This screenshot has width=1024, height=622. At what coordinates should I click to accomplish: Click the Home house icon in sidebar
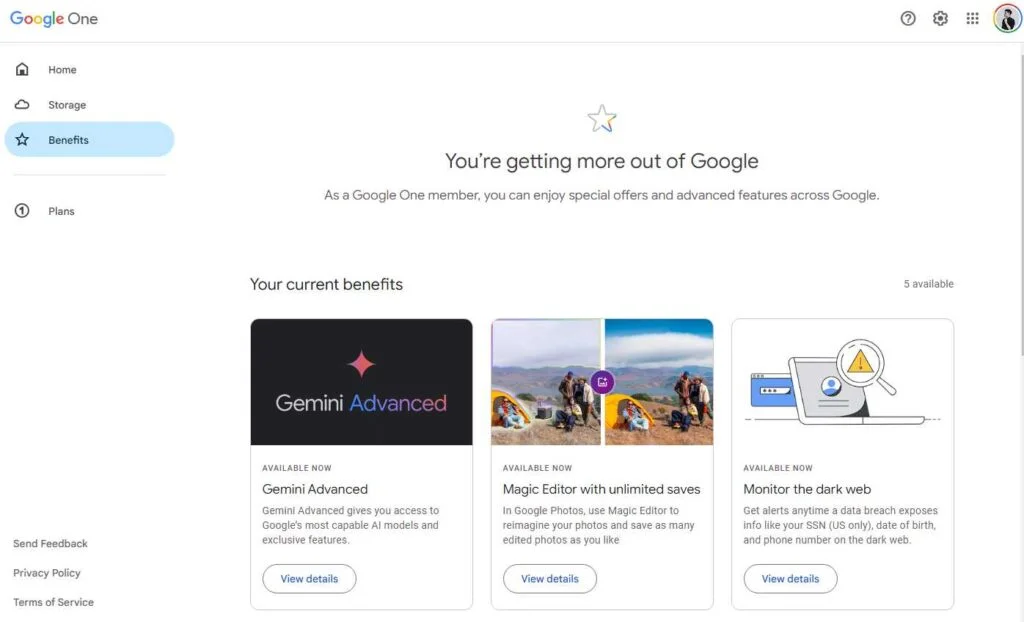pyautogui.click(x=22, y=69)
